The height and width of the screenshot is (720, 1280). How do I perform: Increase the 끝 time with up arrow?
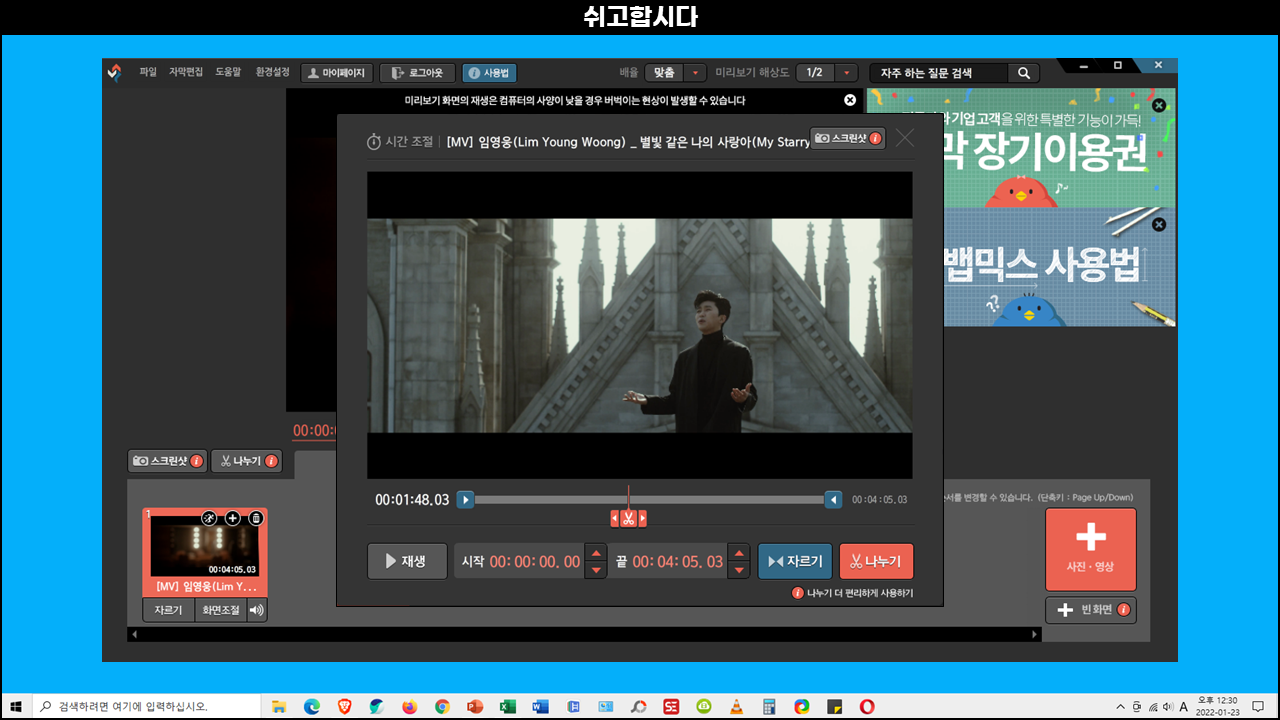[x=739, y=553]
